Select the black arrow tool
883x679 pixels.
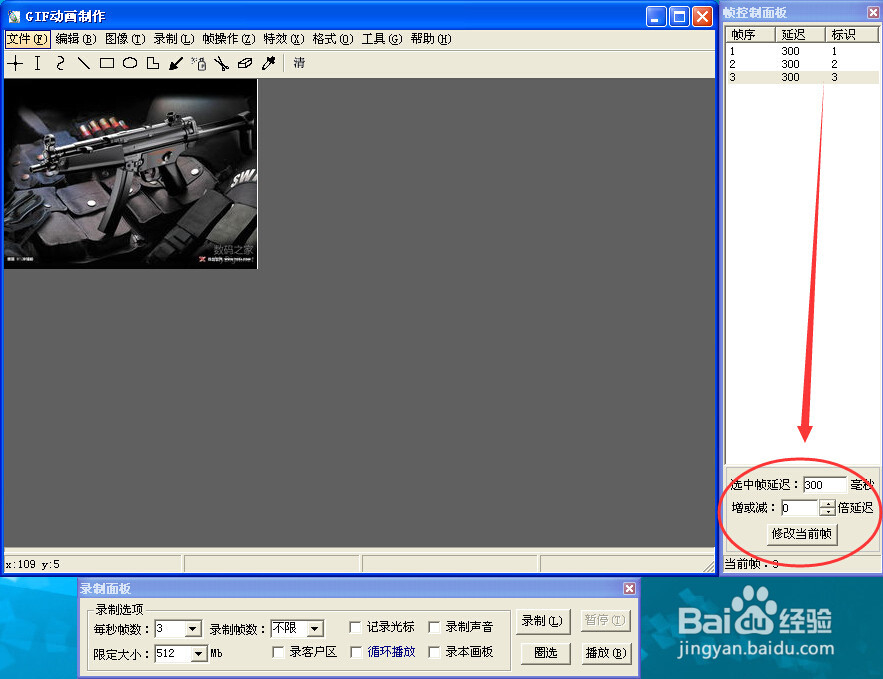point(176,63)
